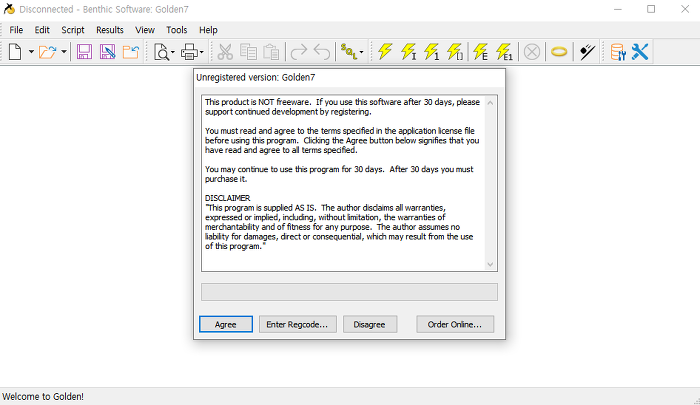
Task: Click the Undo arrow icon
Action: 321,52
